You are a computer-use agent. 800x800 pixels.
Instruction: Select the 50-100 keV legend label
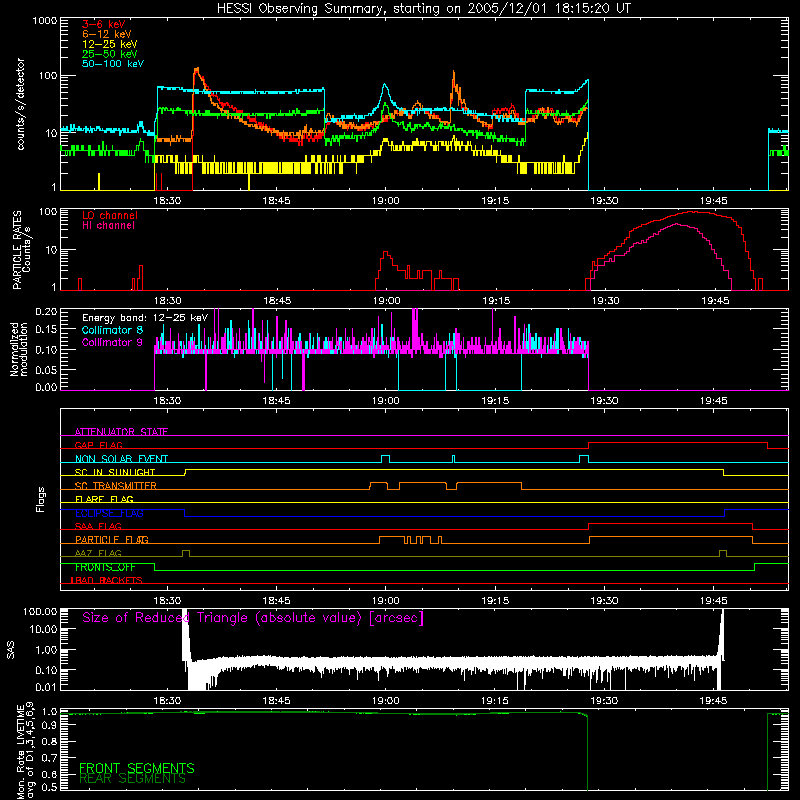pos(113,64)
